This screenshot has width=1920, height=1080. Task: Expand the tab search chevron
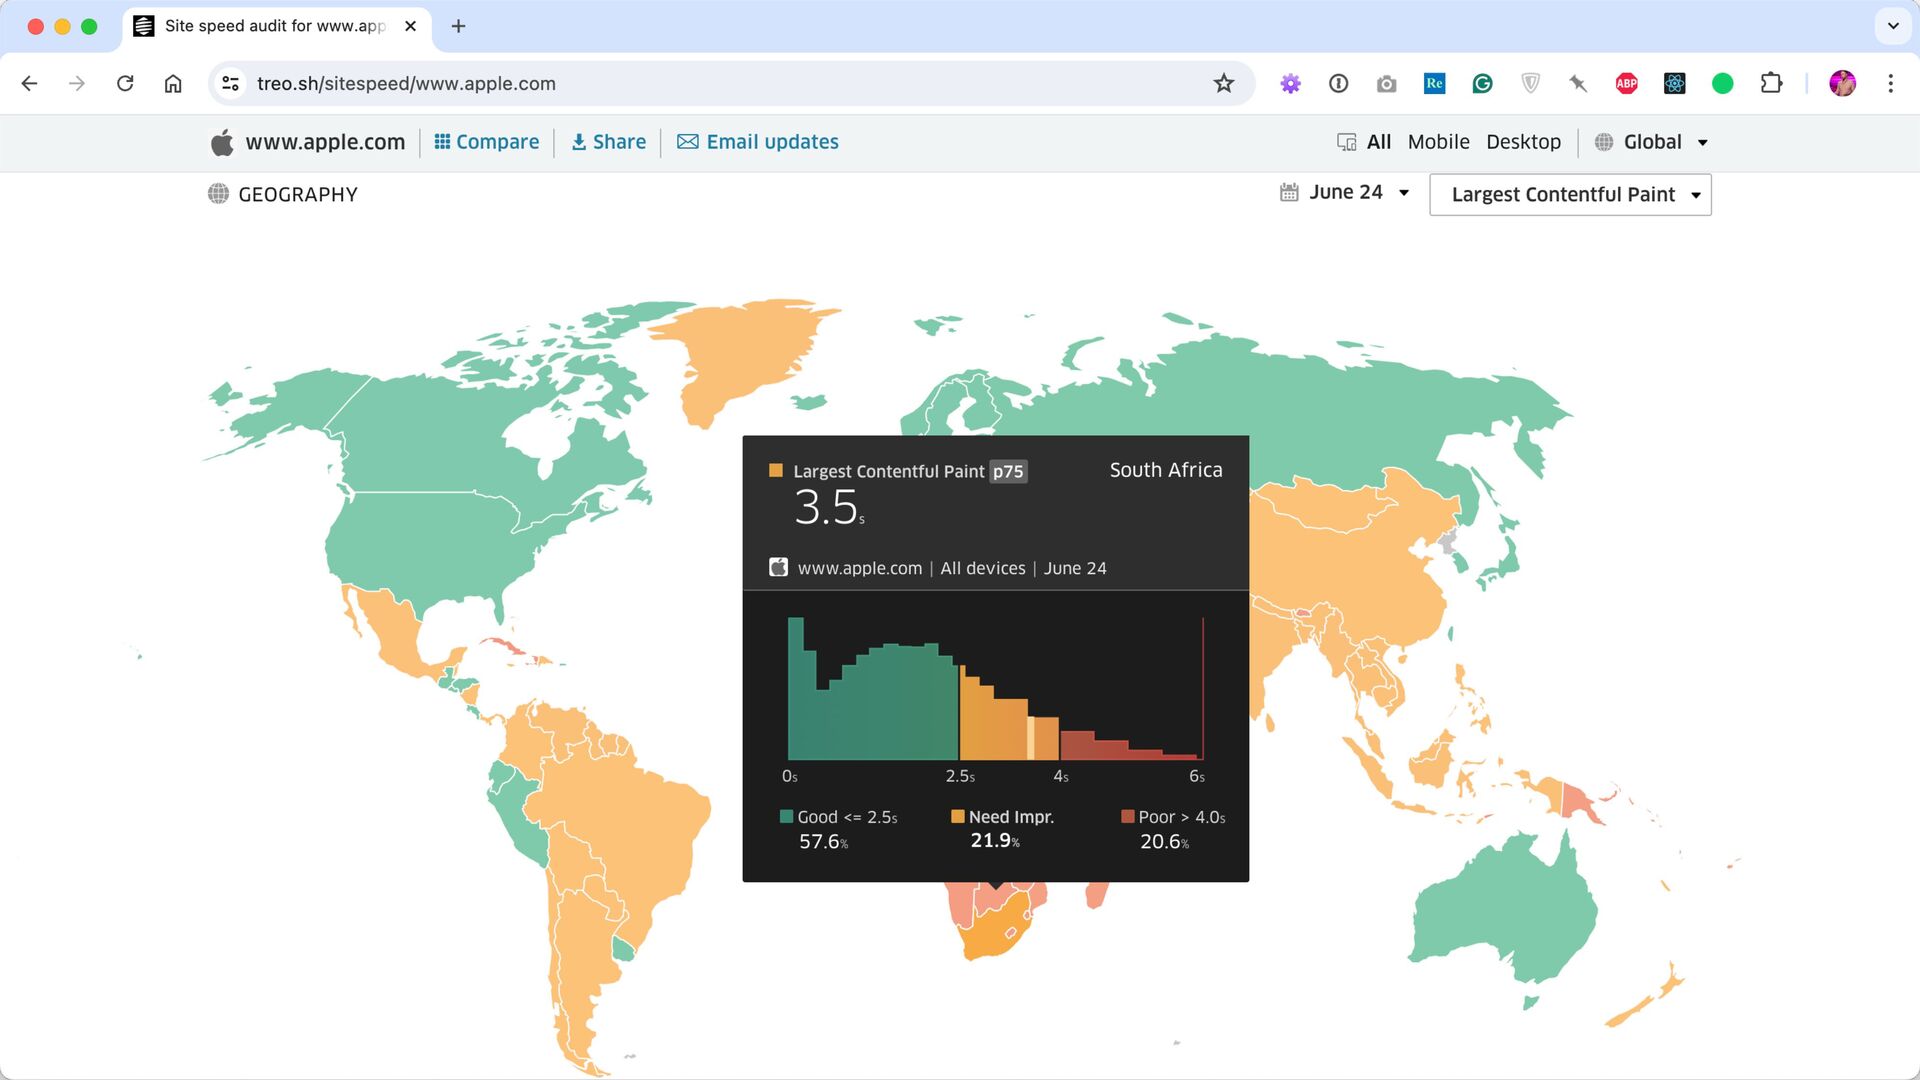[x=1893, y=26]
